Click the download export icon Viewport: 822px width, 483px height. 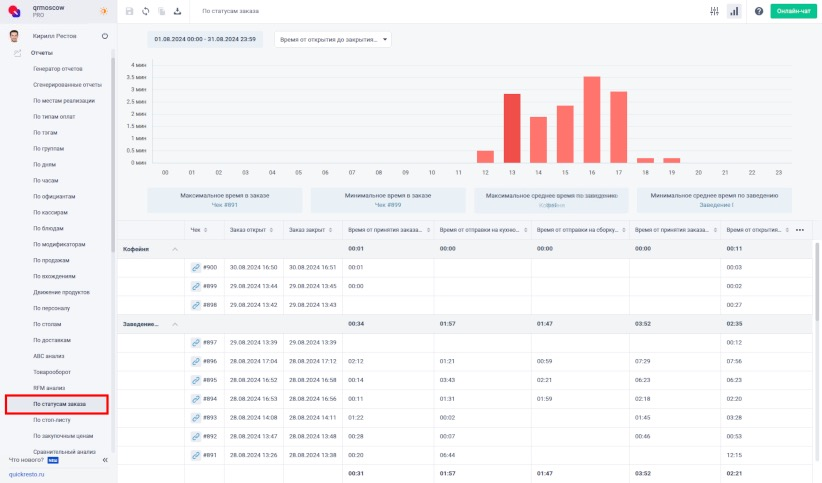point(178,11)
